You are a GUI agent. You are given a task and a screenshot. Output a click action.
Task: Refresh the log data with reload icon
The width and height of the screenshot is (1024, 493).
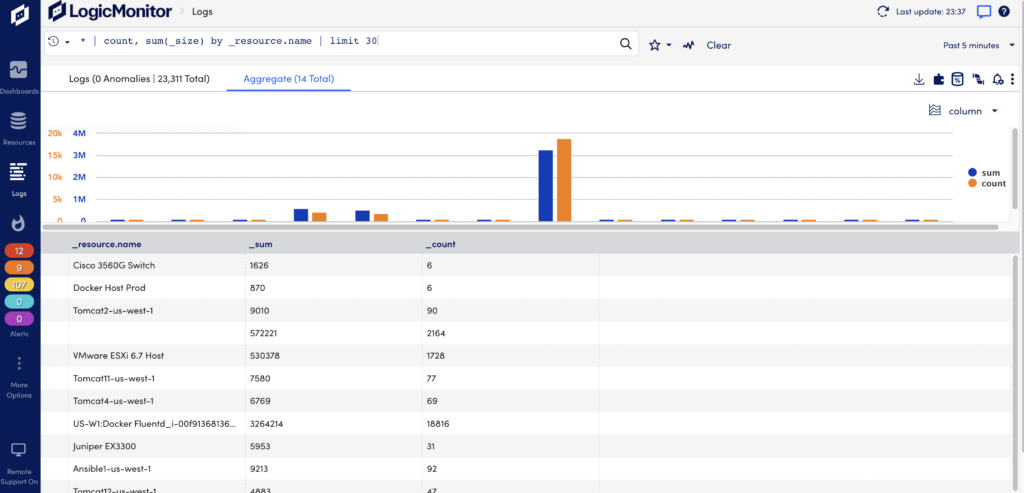[883, 11]
